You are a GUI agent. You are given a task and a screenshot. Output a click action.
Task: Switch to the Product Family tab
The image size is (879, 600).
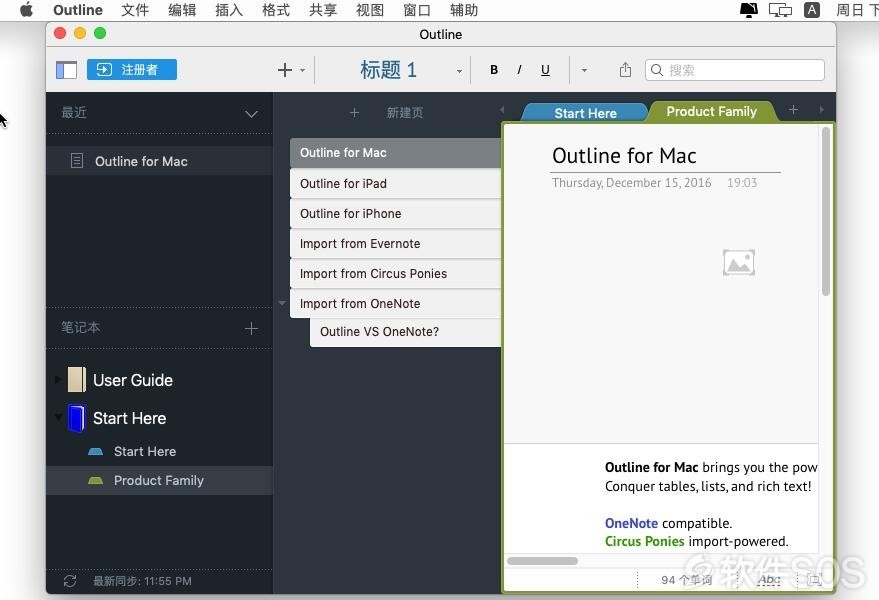(711, 111)
